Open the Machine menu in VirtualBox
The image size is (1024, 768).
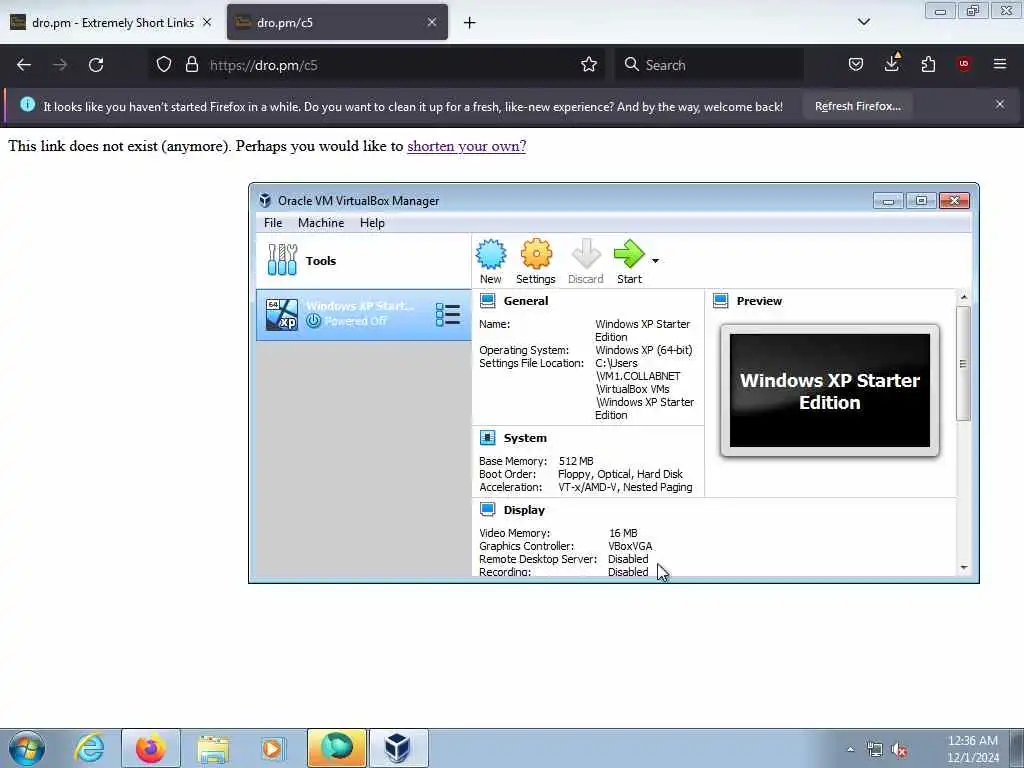click(321, 223)
